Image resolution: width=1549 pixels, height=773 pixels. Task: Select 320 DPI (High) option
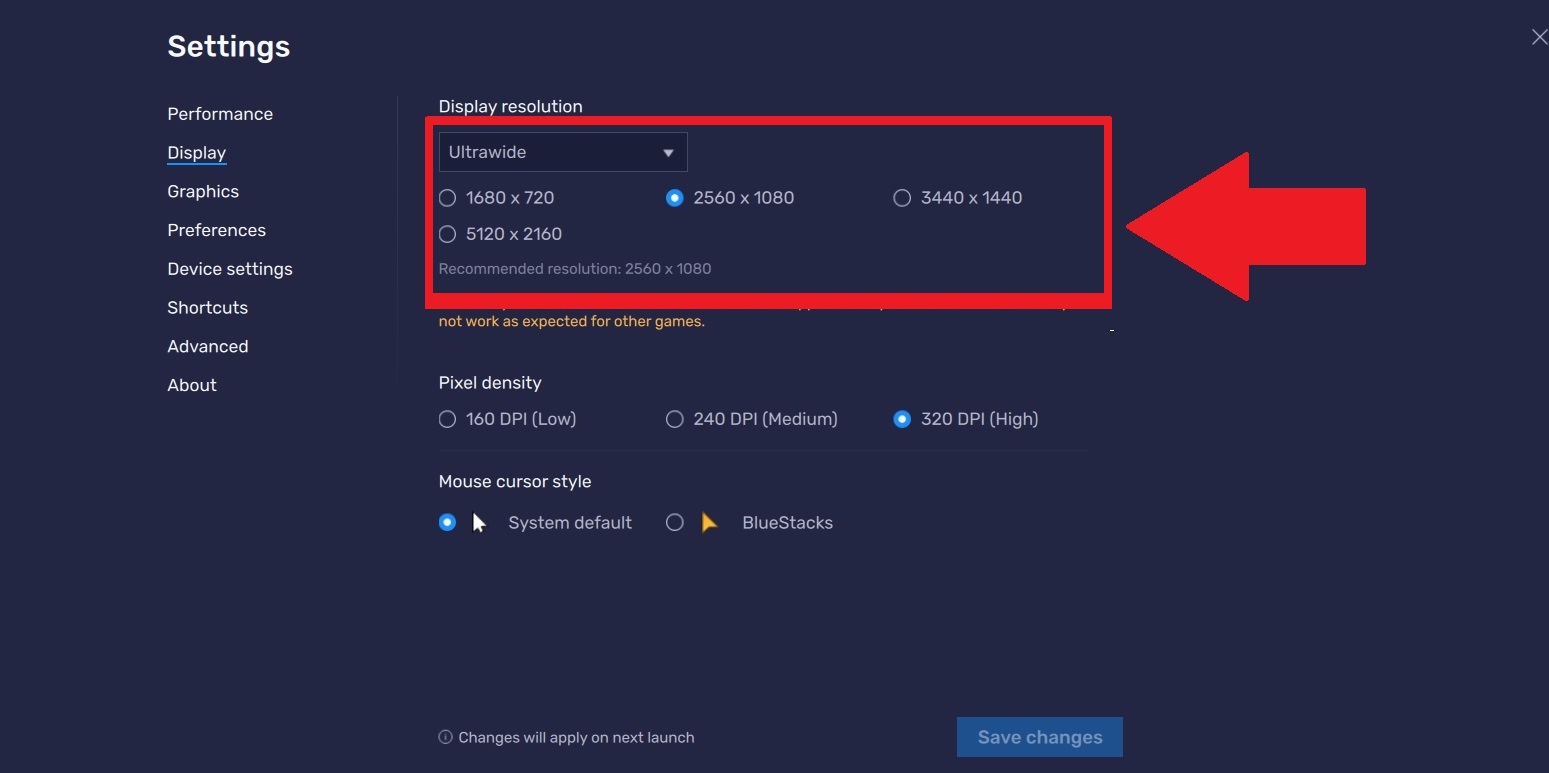click(x=902, y=419)
